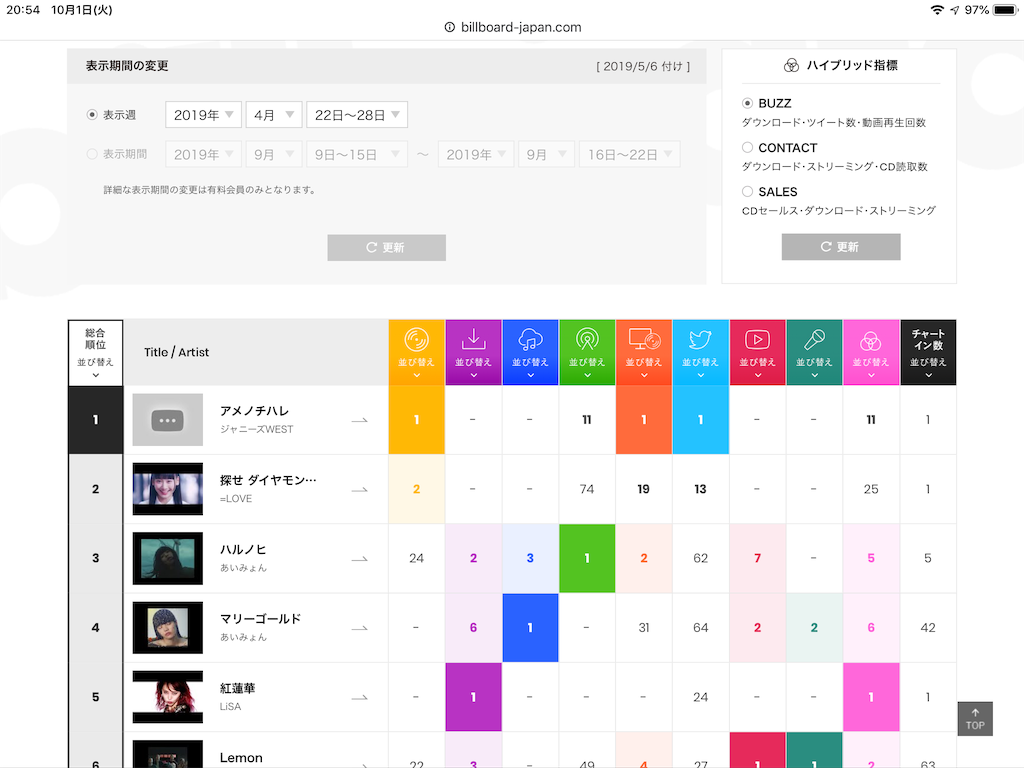Open the 探せ ダイヤモン video thumbnail
This screenshot has height=768, width=1024.
point(168,489)
